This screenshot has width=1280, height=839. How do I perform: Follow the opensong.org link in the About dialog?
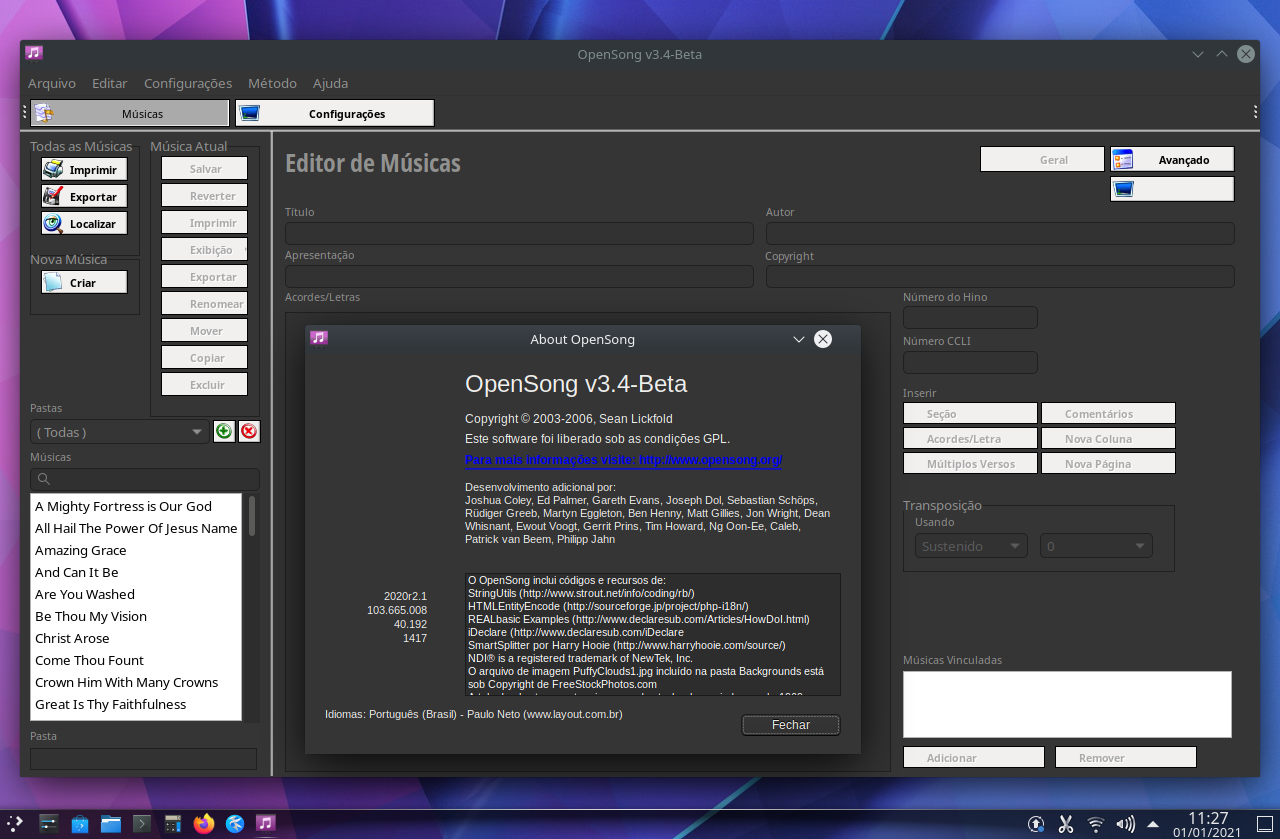click(623, 459)
